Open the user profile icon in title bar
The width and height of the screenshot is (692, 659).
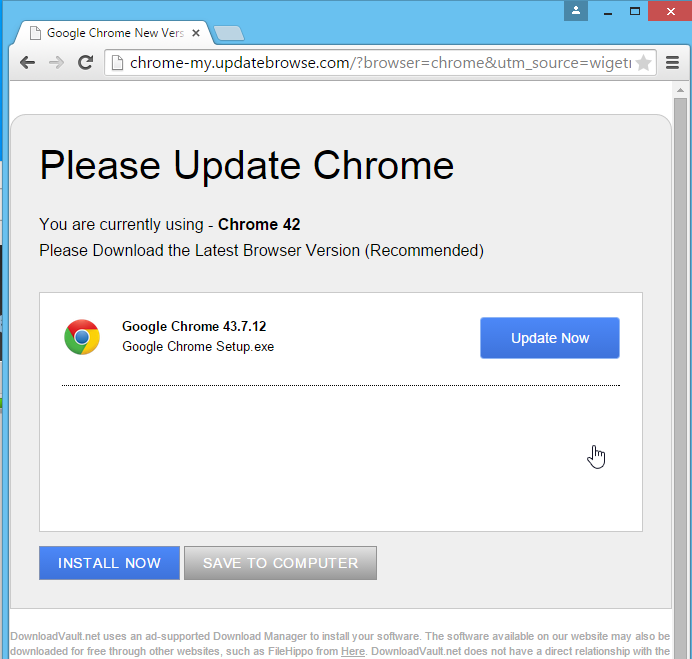point(576,11)
